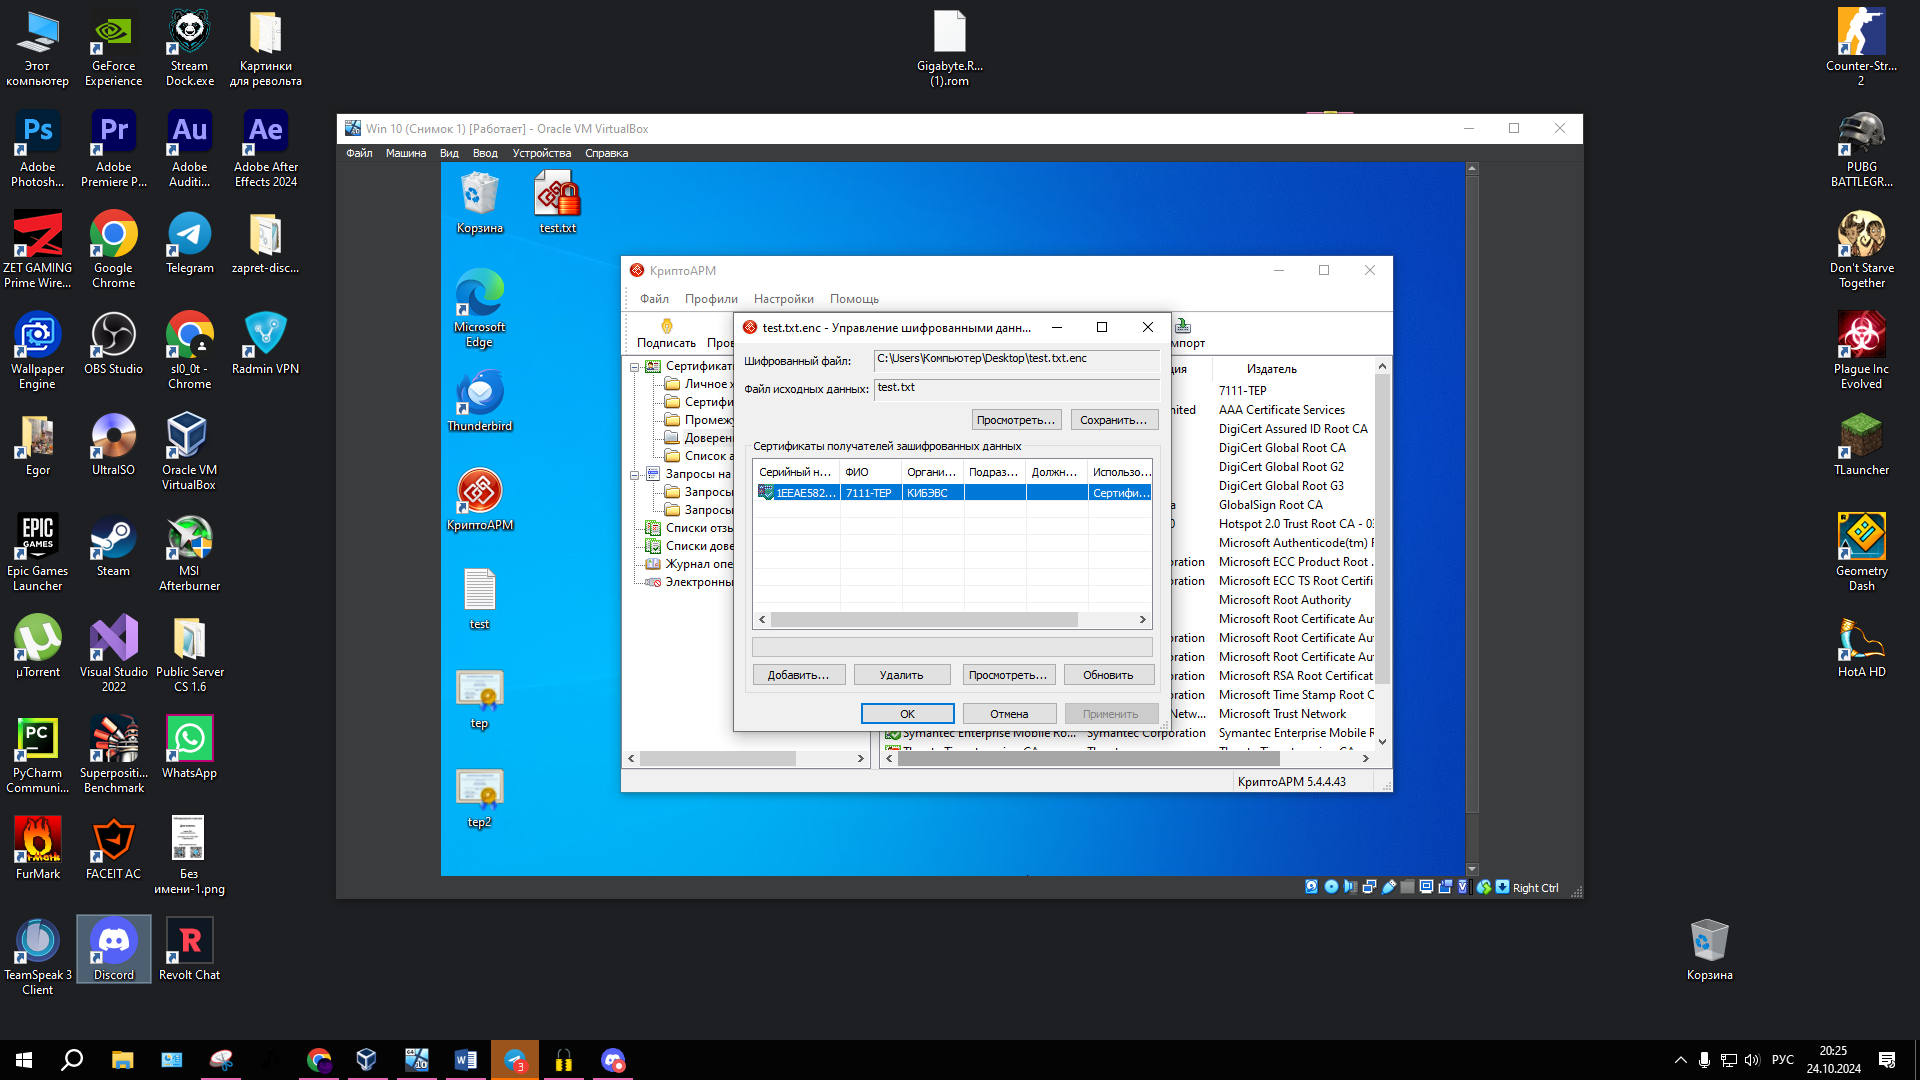Click the Подписать (Sign) toolbar icon in КриптоАРМ
Viewport: 1920px width, 1080px height.
coord(666,334)
